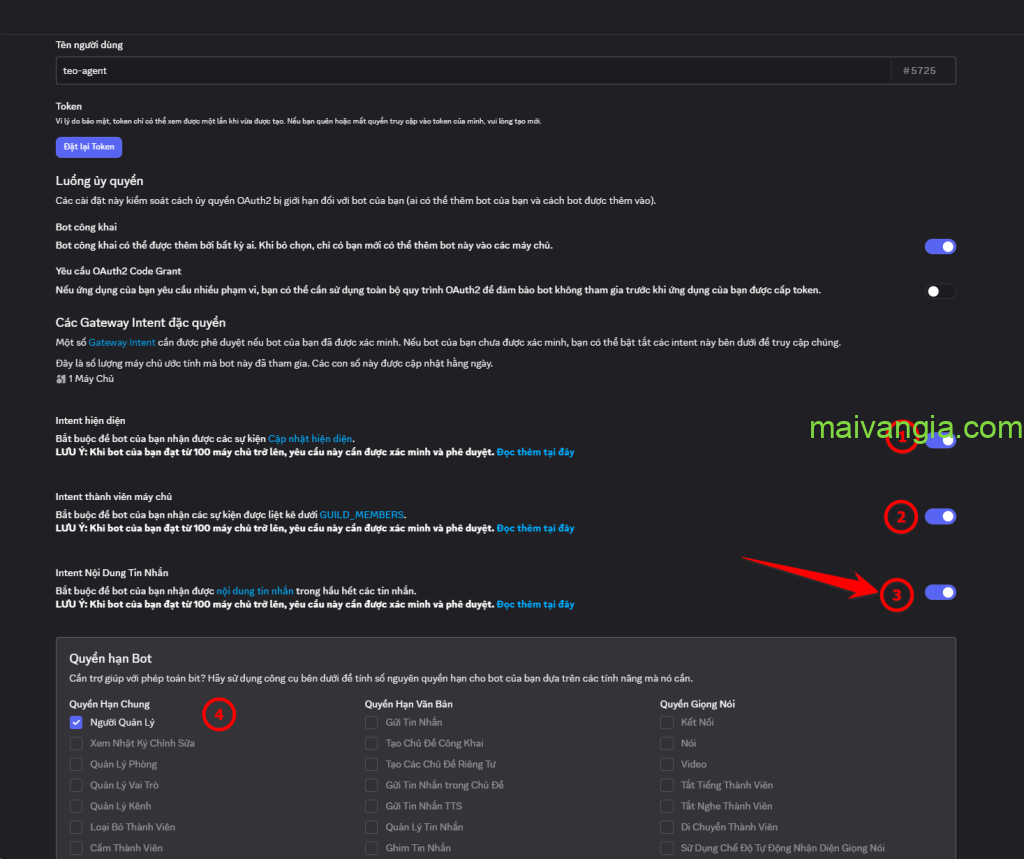Screen dimensions: 1024x859
Task: Check the Nói voice permission checkbox
Action: (x=667, y=743)
